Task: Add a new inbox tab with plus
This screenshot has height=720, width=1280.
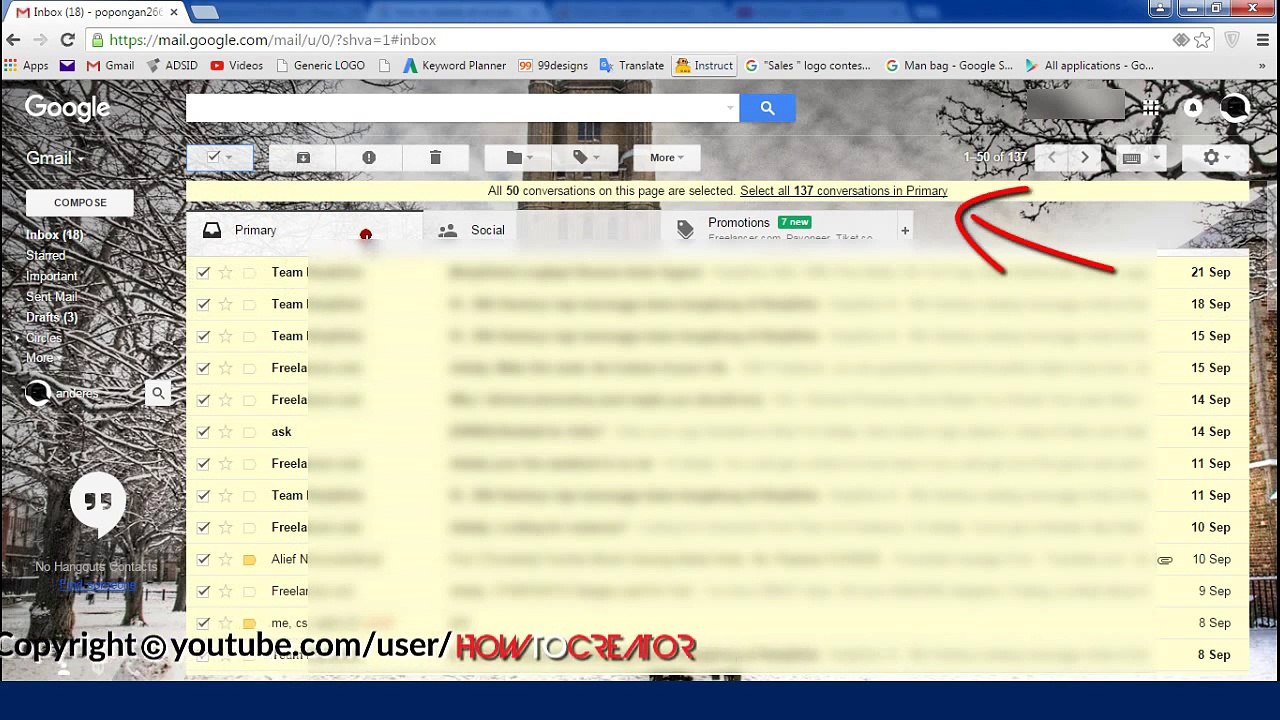Action: tap(905, 231)
